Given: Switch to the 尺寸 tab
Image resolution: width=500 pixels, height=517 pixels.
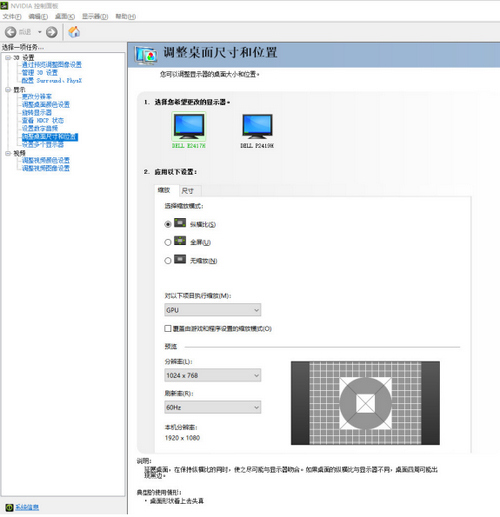Looking at the screenshot, I should 188,191.
